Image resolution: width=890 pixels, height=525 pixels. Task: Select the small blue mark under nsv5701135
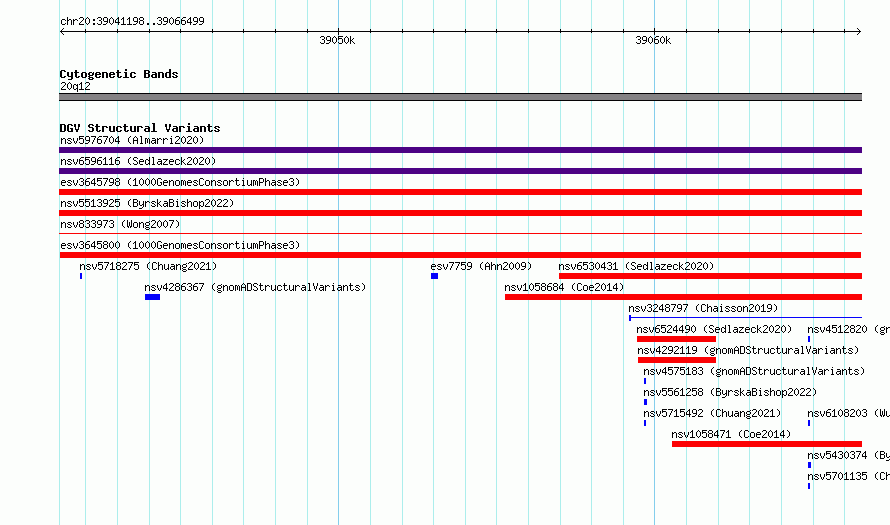(x=809, y=486)
